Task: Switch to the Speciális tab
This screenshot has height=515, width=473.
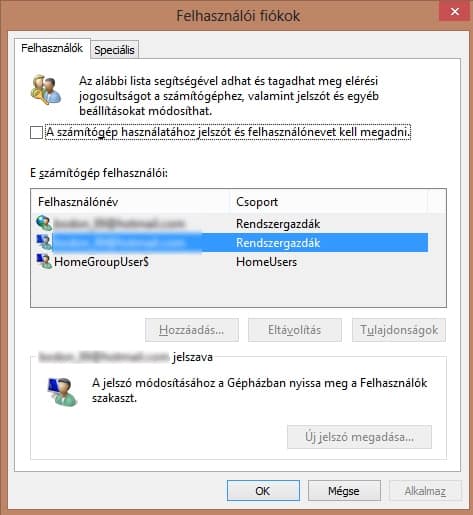Action: [114, 50]
